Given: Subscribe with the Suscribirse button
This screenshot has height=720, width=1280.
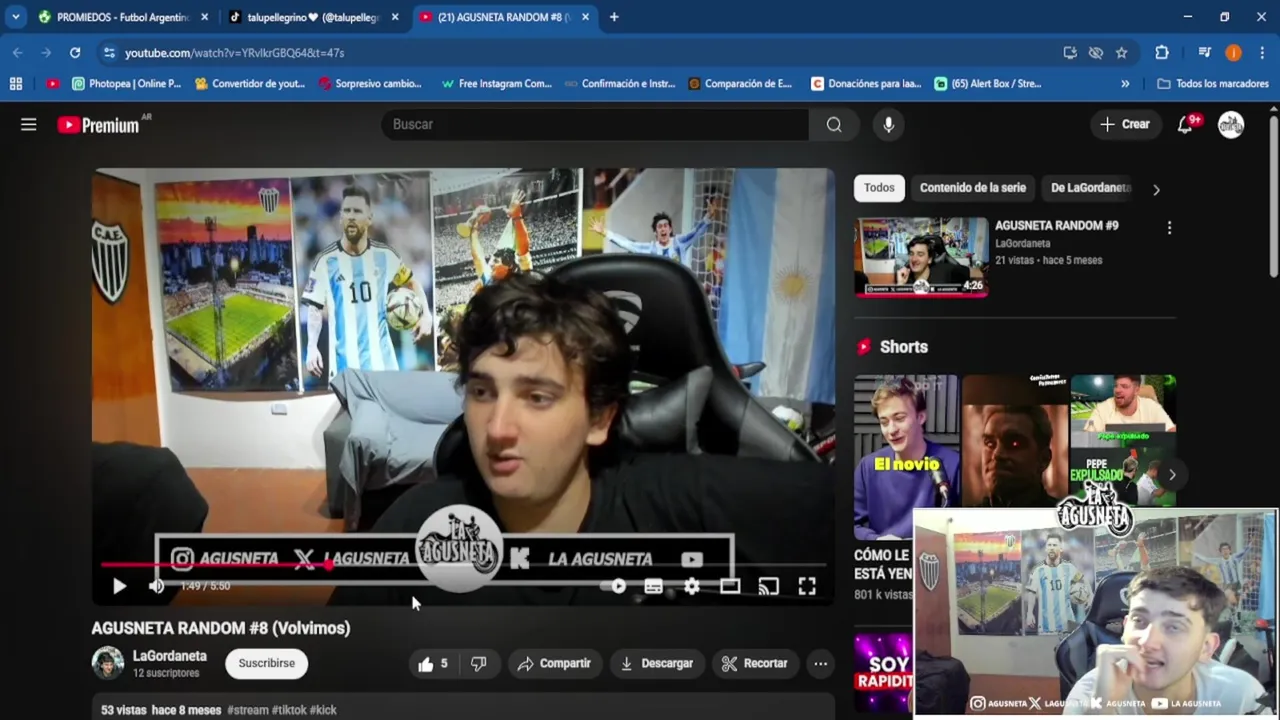Looking at the screenshot, I should (266, 663).
